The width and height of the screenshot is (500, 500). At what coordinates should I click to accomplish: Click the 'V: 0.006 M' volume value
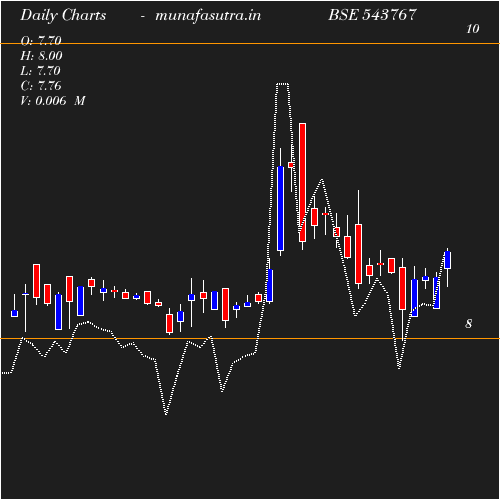pos(53,101)
